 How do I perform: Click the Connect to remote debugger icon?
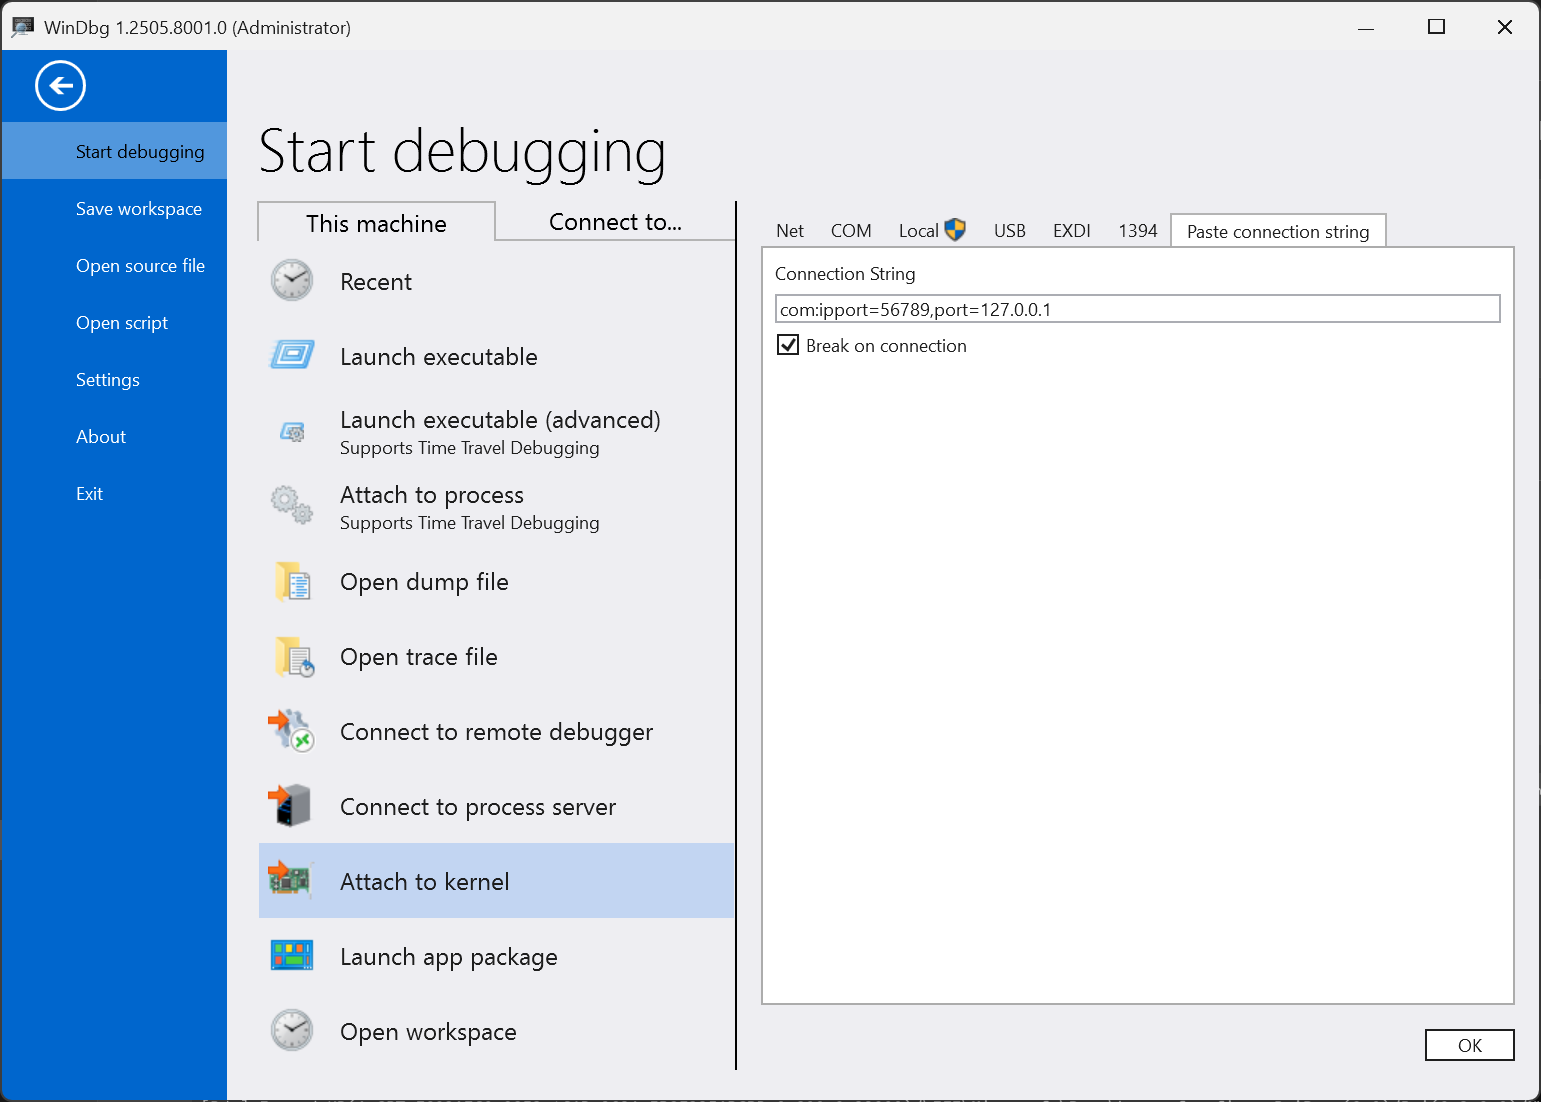pyautogui.click(x=291, y=731)
